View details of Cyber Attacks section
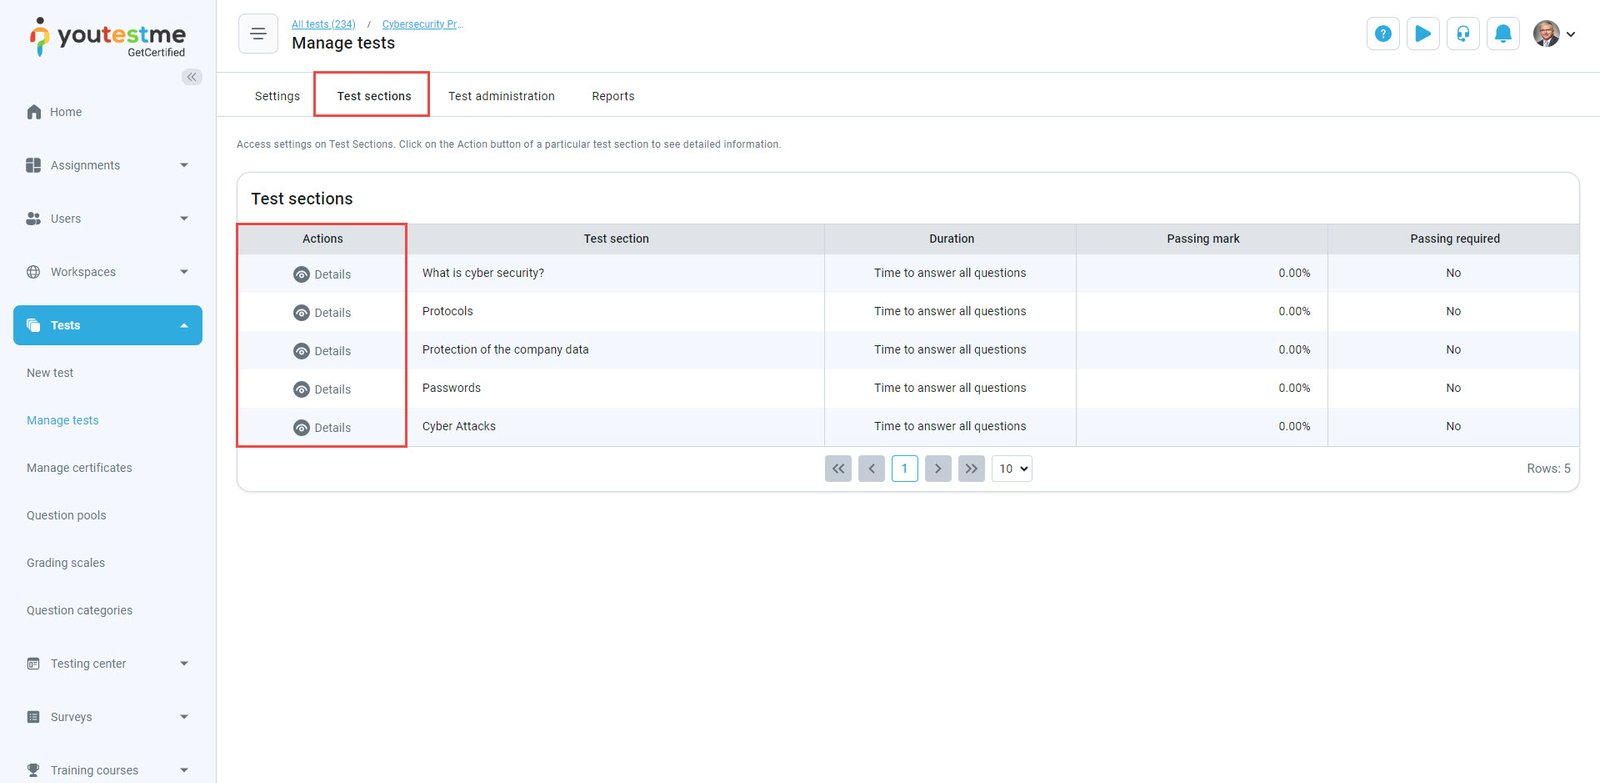1600x783 pixels. [322, 428]
